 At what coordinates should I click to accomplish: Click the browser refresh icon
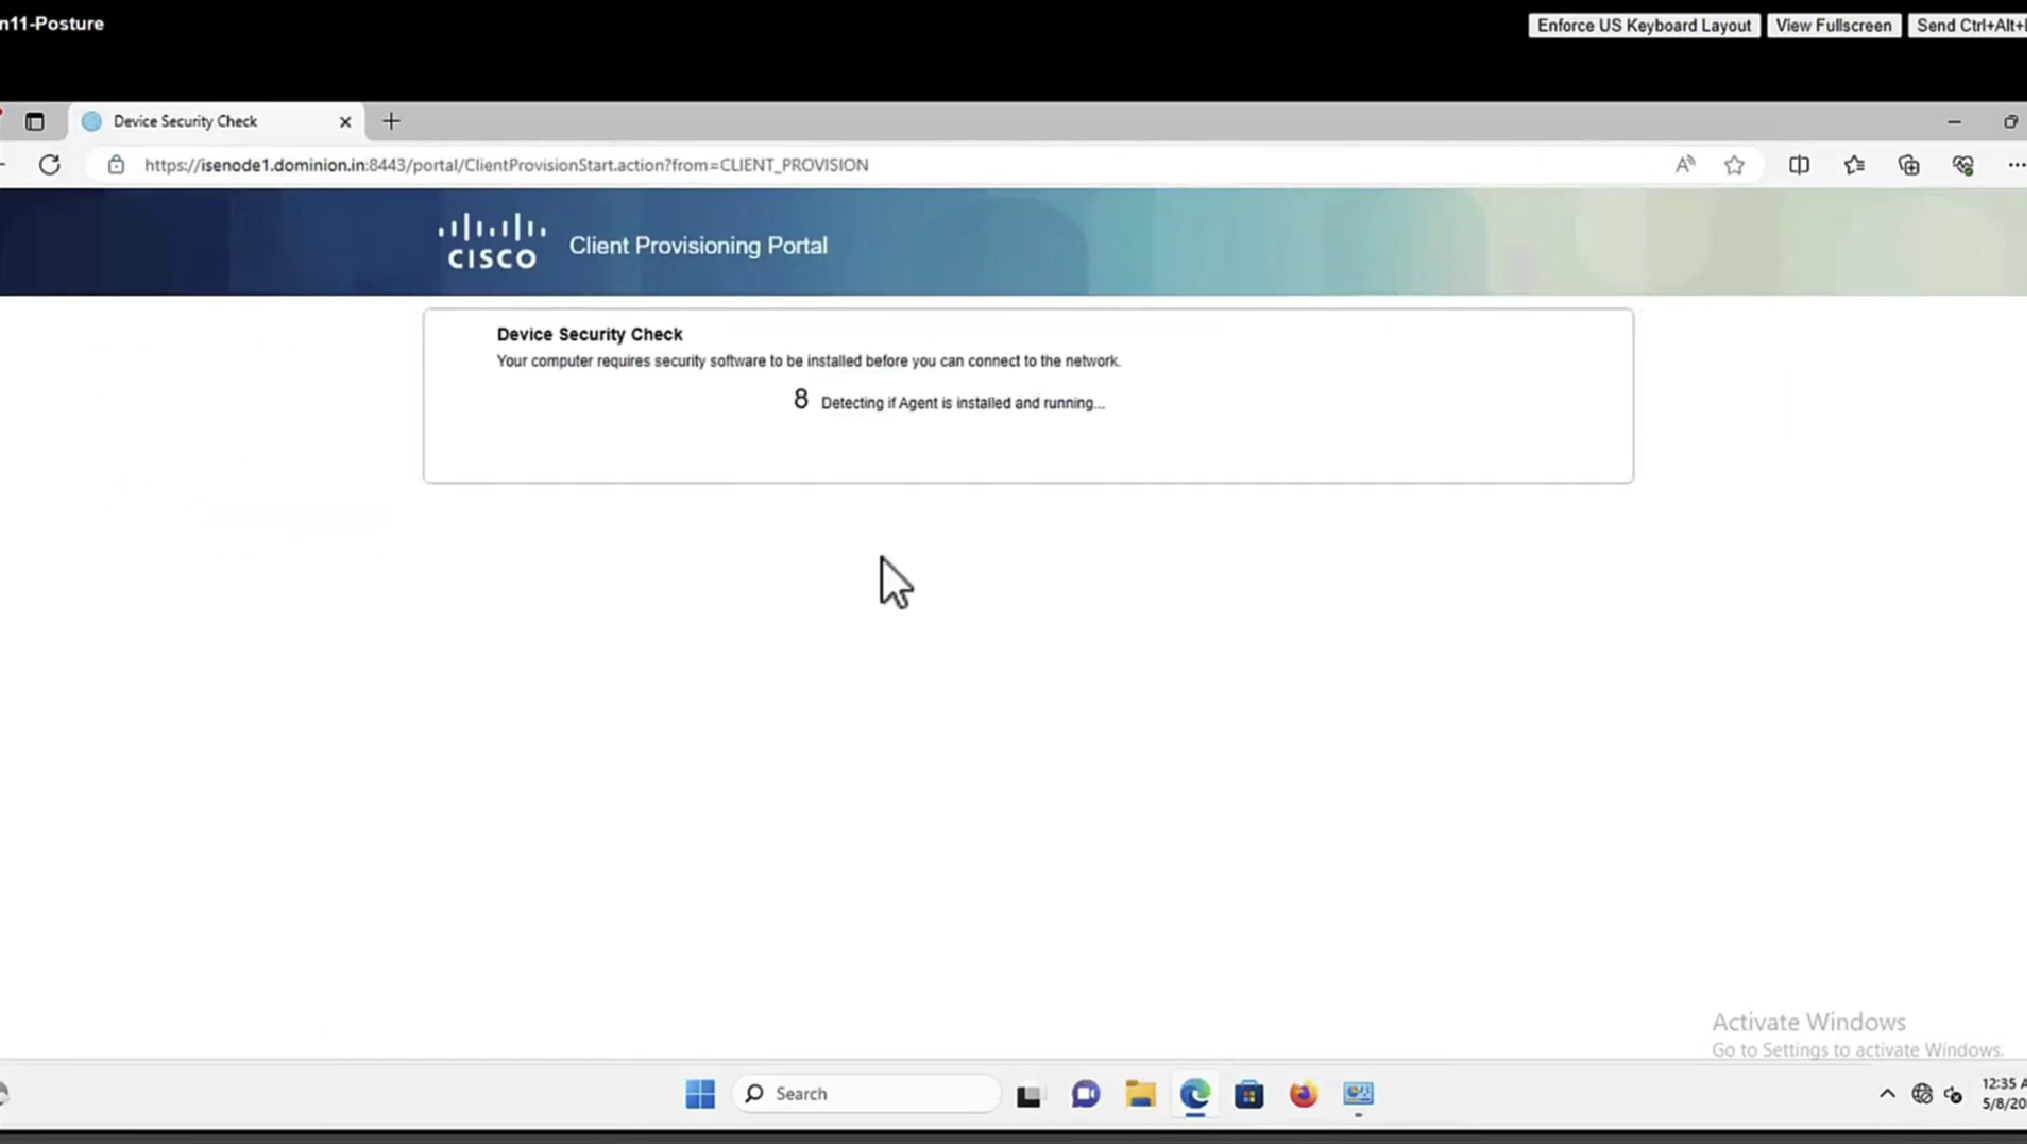click(49, 165)
